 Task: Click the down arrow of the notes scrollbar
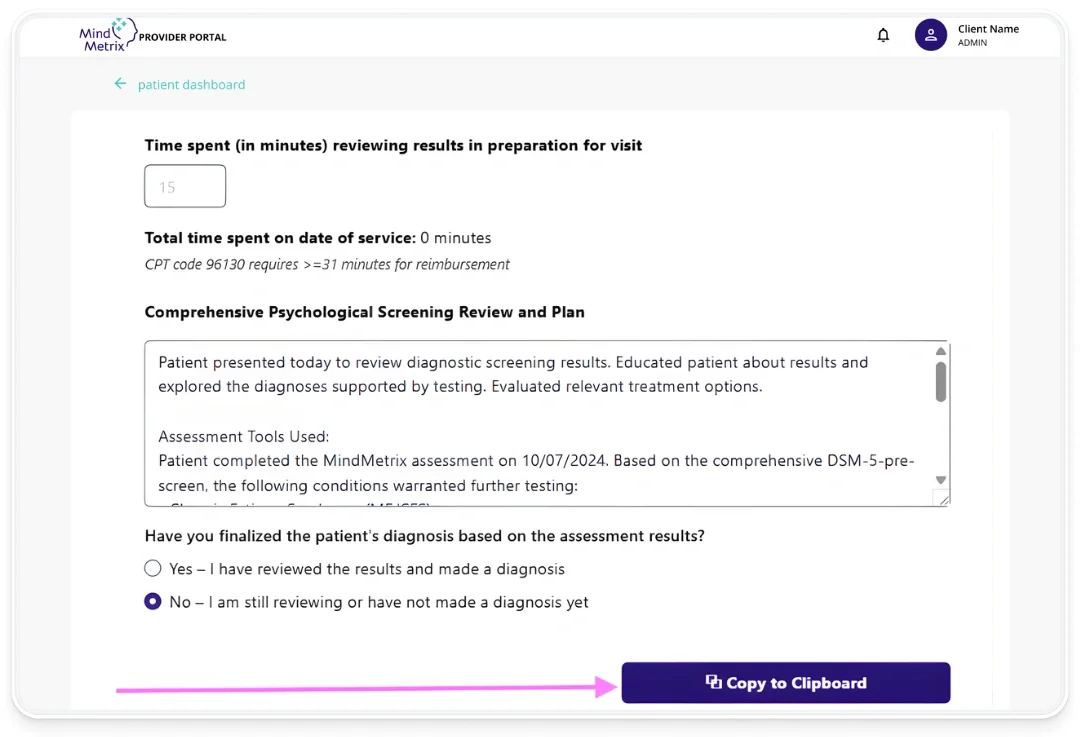(x=941, y=481)
